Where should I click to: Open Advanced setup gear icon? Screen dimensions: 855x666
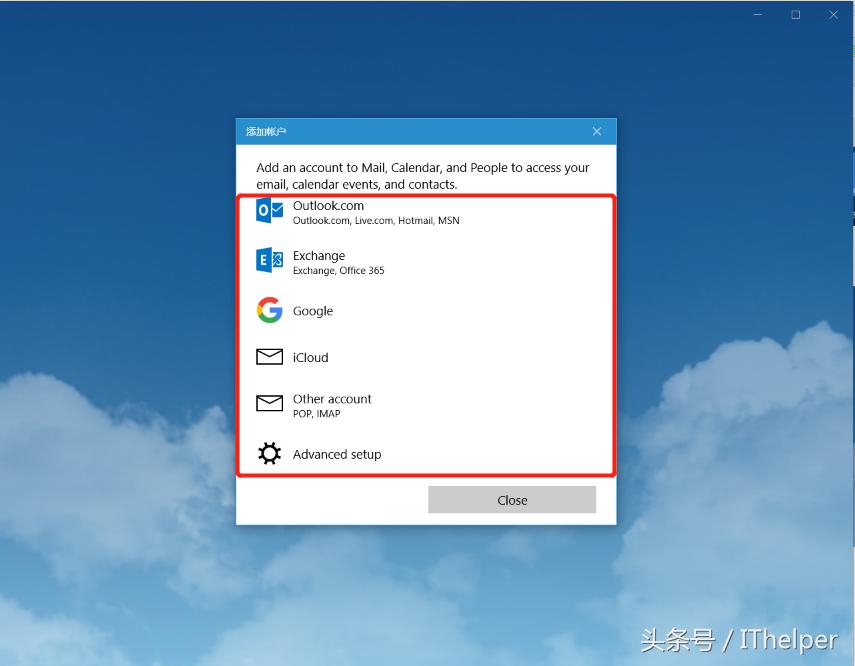(270, 454)
